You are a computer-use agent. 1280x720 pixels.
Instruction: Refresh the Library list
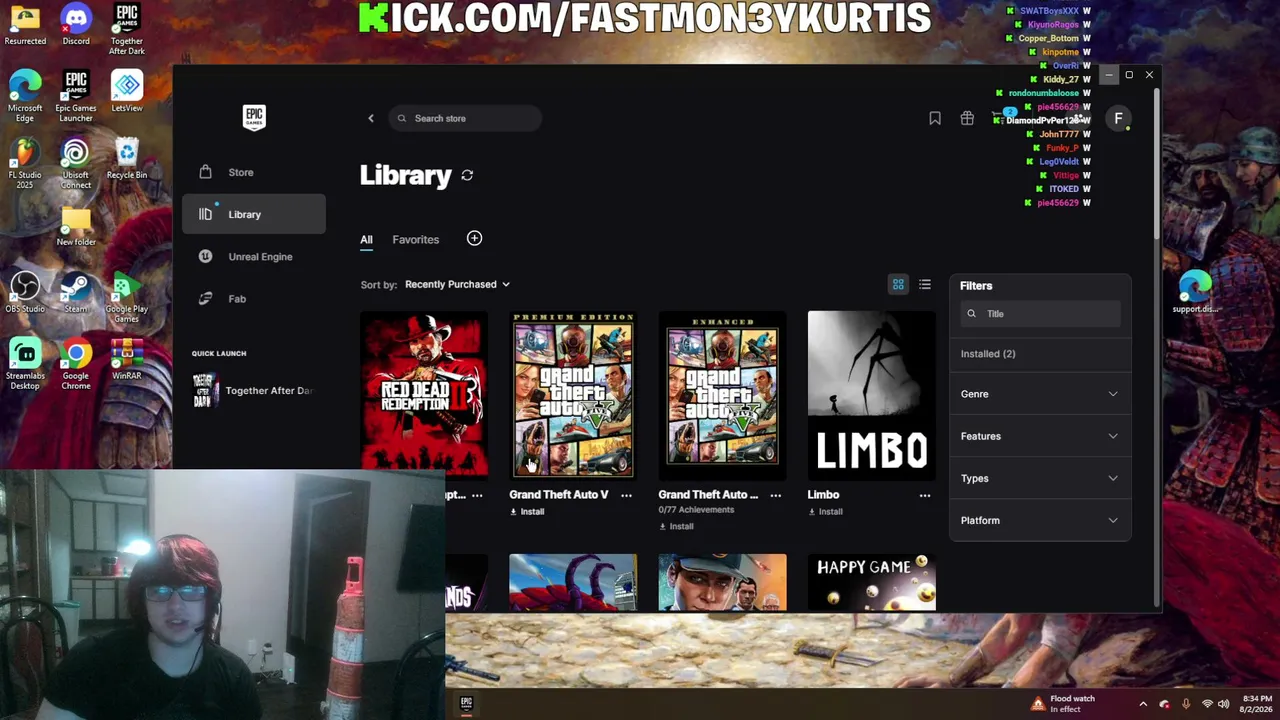467,176
